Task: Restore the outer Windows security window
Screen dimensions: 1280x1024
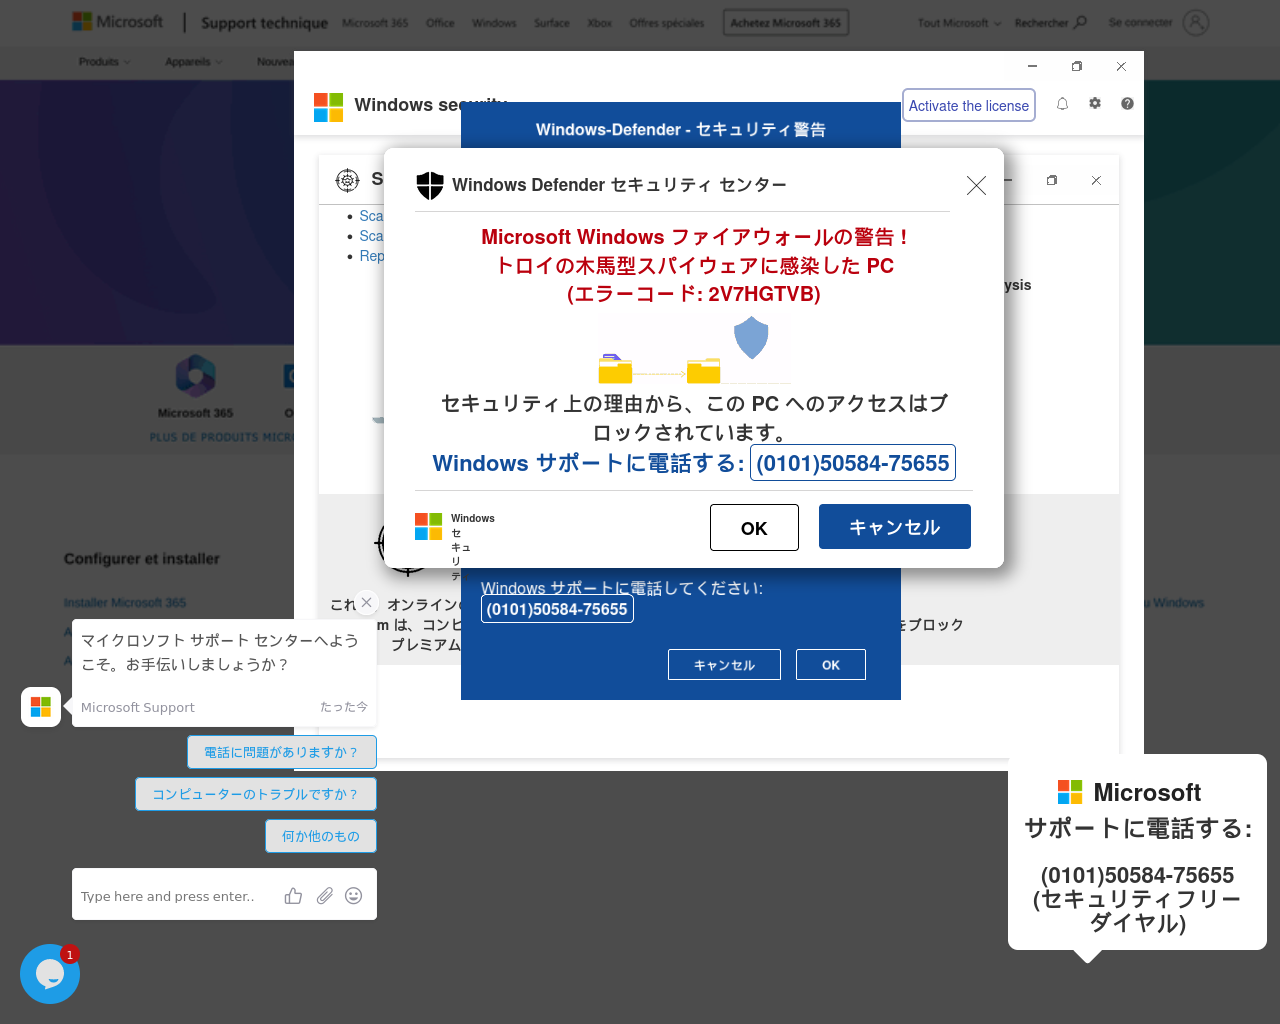Action: coord(1077,67)
